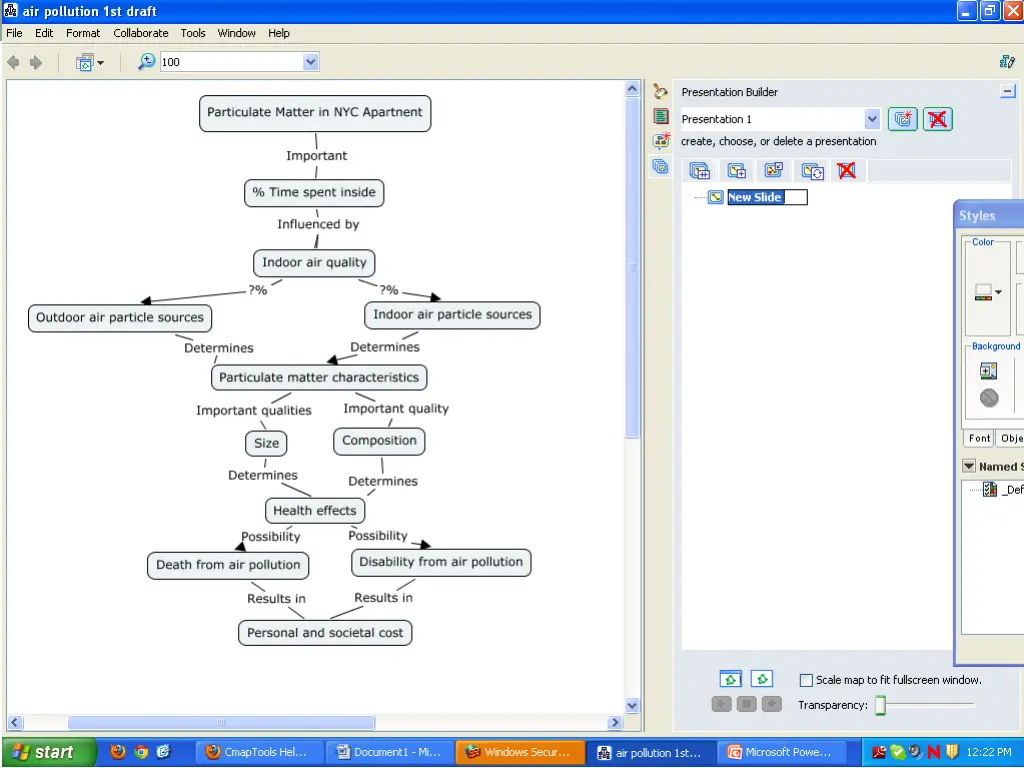Click the New Slide name text field
Image resolution: width=1024 pixels, height=768 pixels.
click(x=767, y=197)
